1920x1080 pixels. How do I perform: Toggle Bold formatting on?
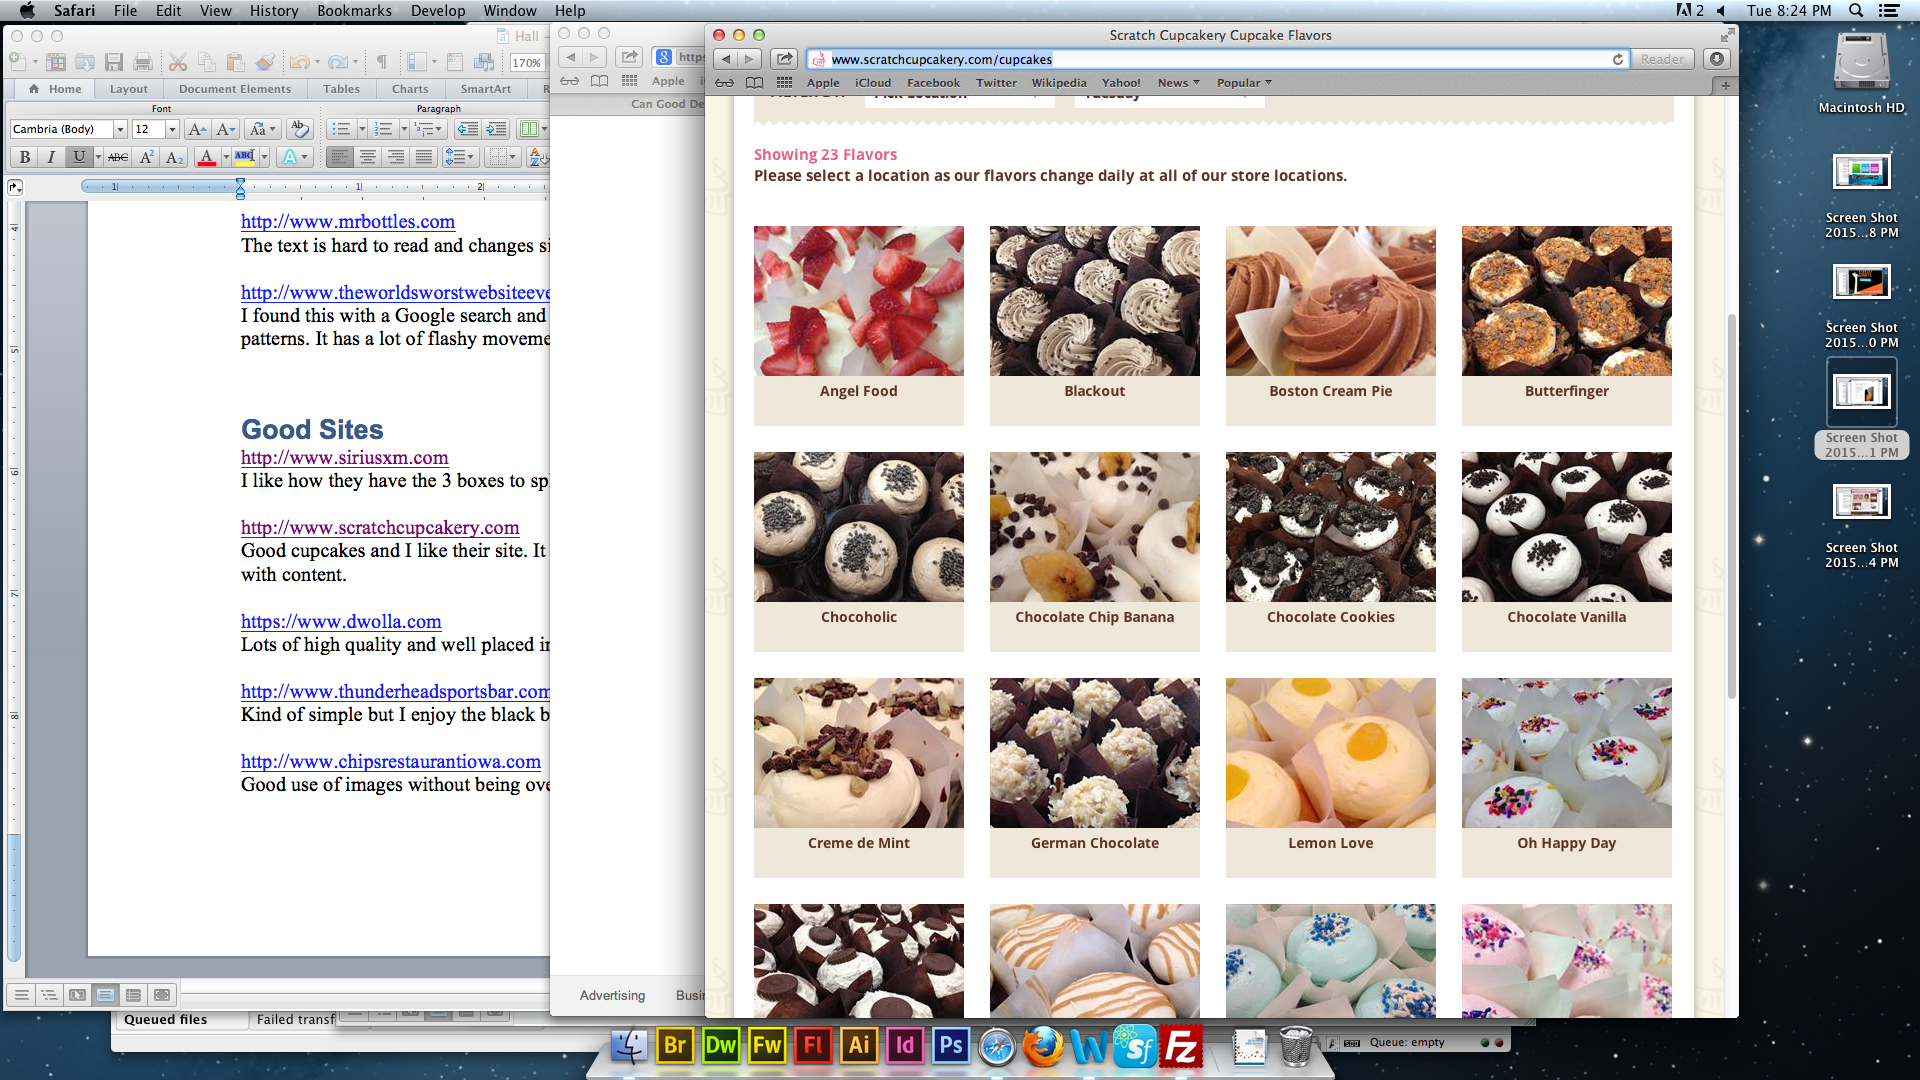click(x=25, y=157)
